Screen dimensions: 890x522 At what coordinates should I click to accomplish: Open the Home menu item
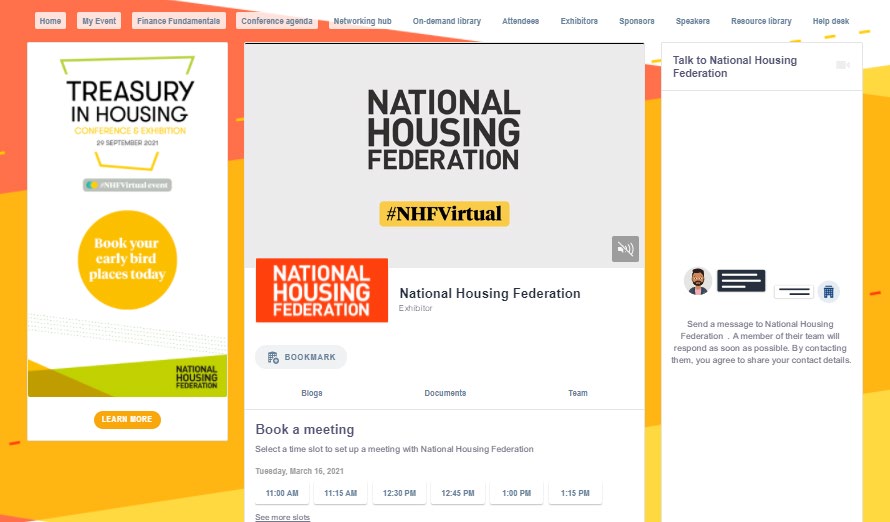point(50,21)
